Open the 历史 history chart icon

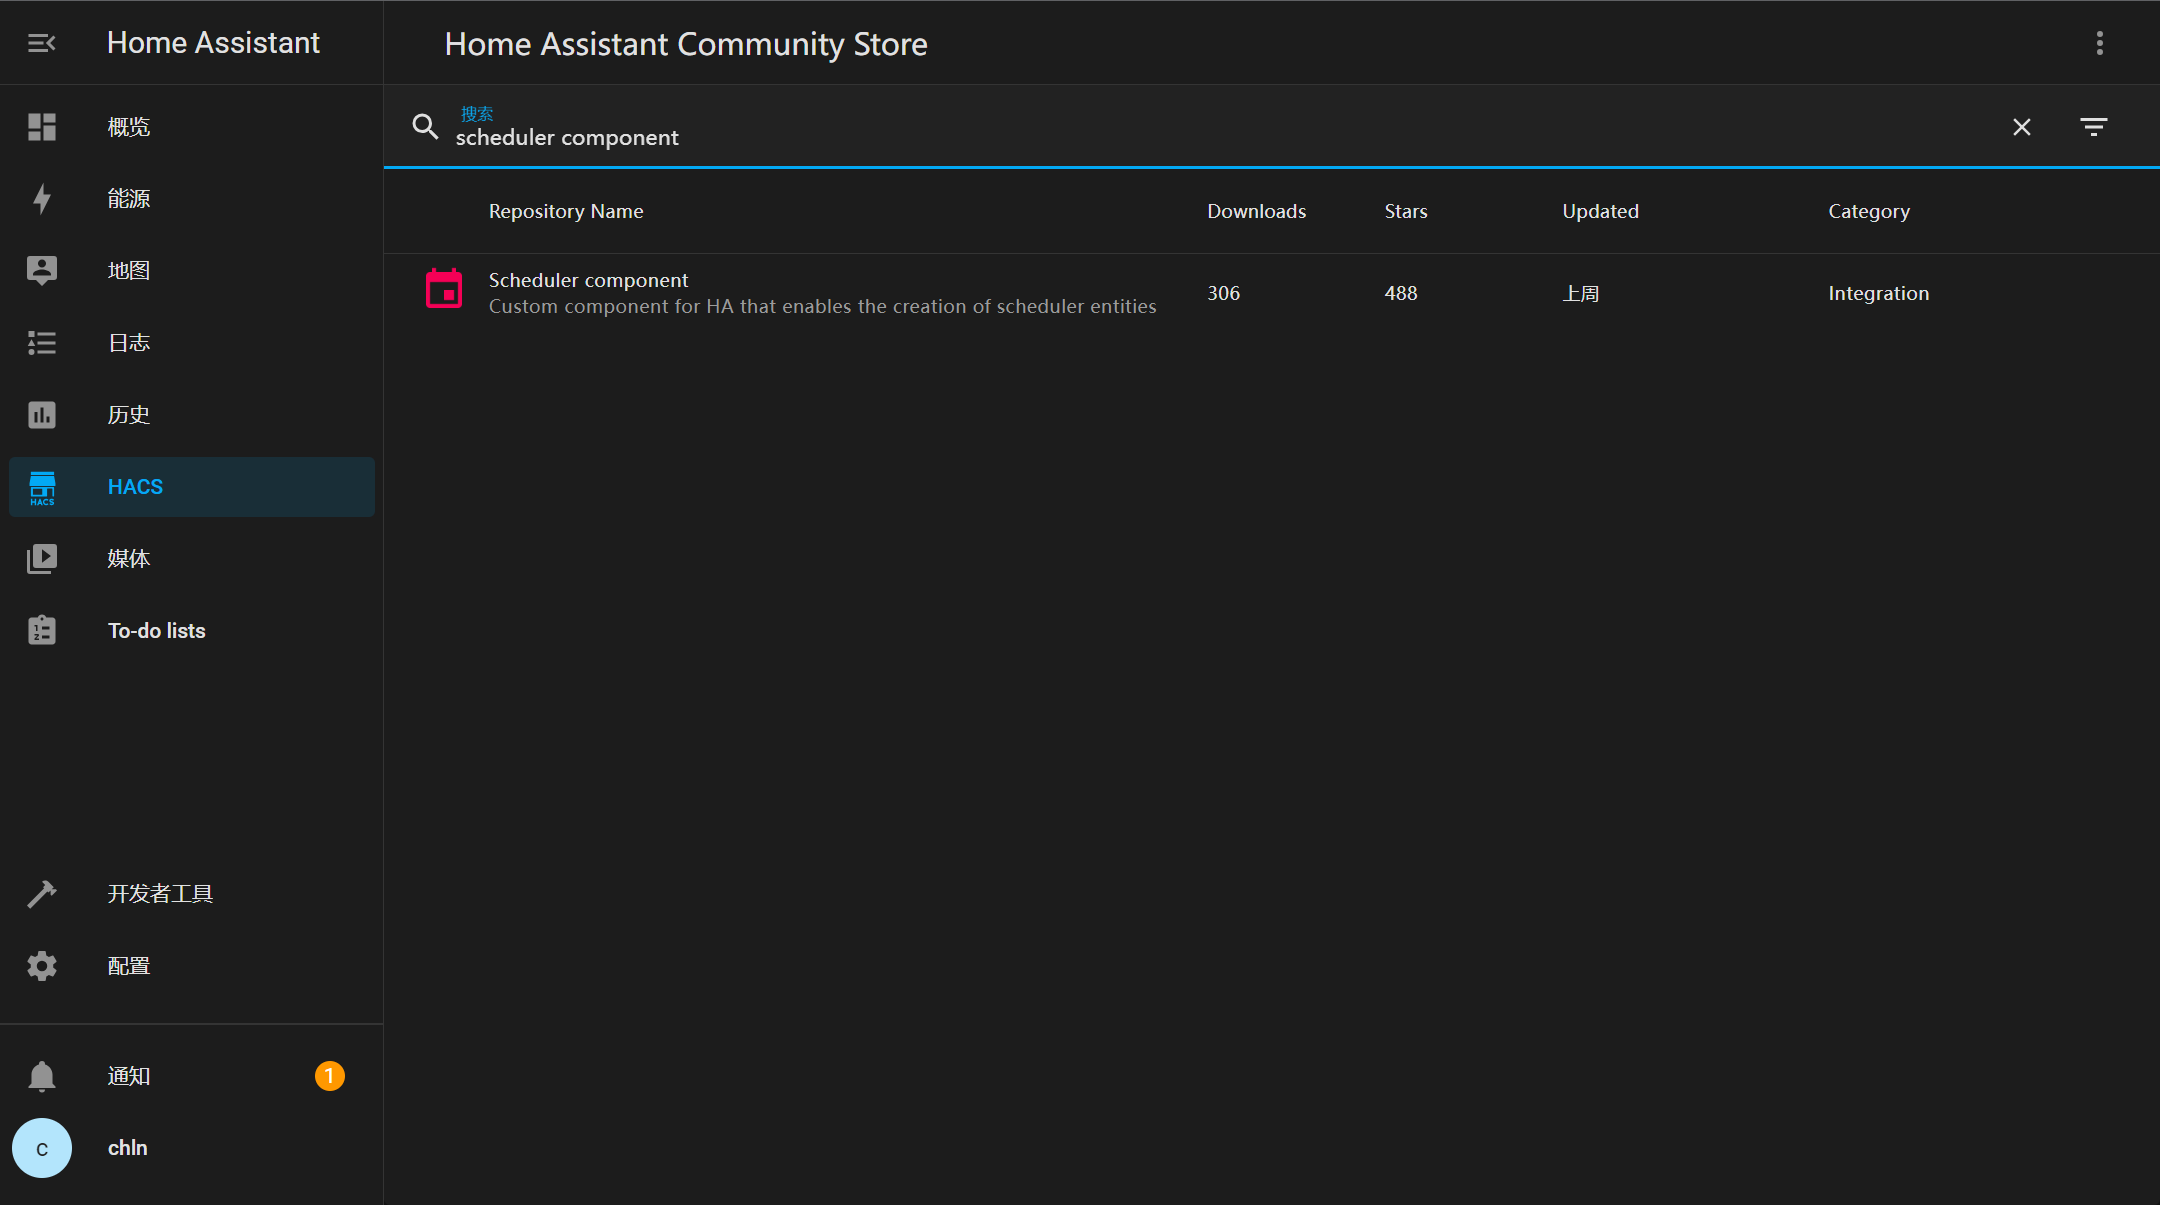click(x=42, y=415)
